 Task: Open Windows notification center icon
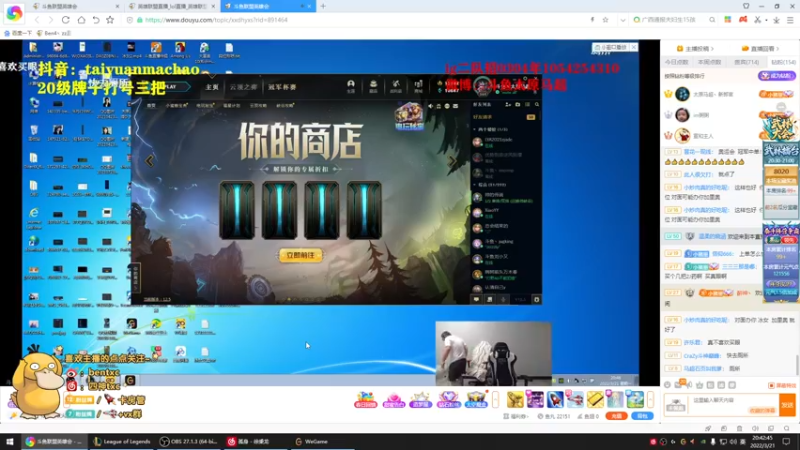tap(786, 441)
